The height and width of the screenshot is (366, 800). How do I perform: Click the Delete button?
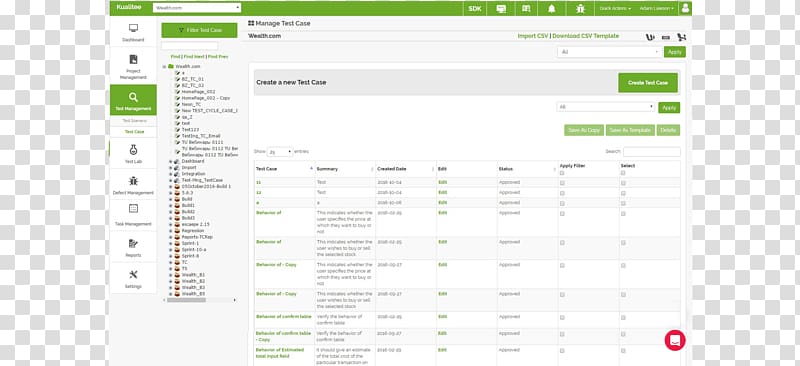[x=668, y=130]
